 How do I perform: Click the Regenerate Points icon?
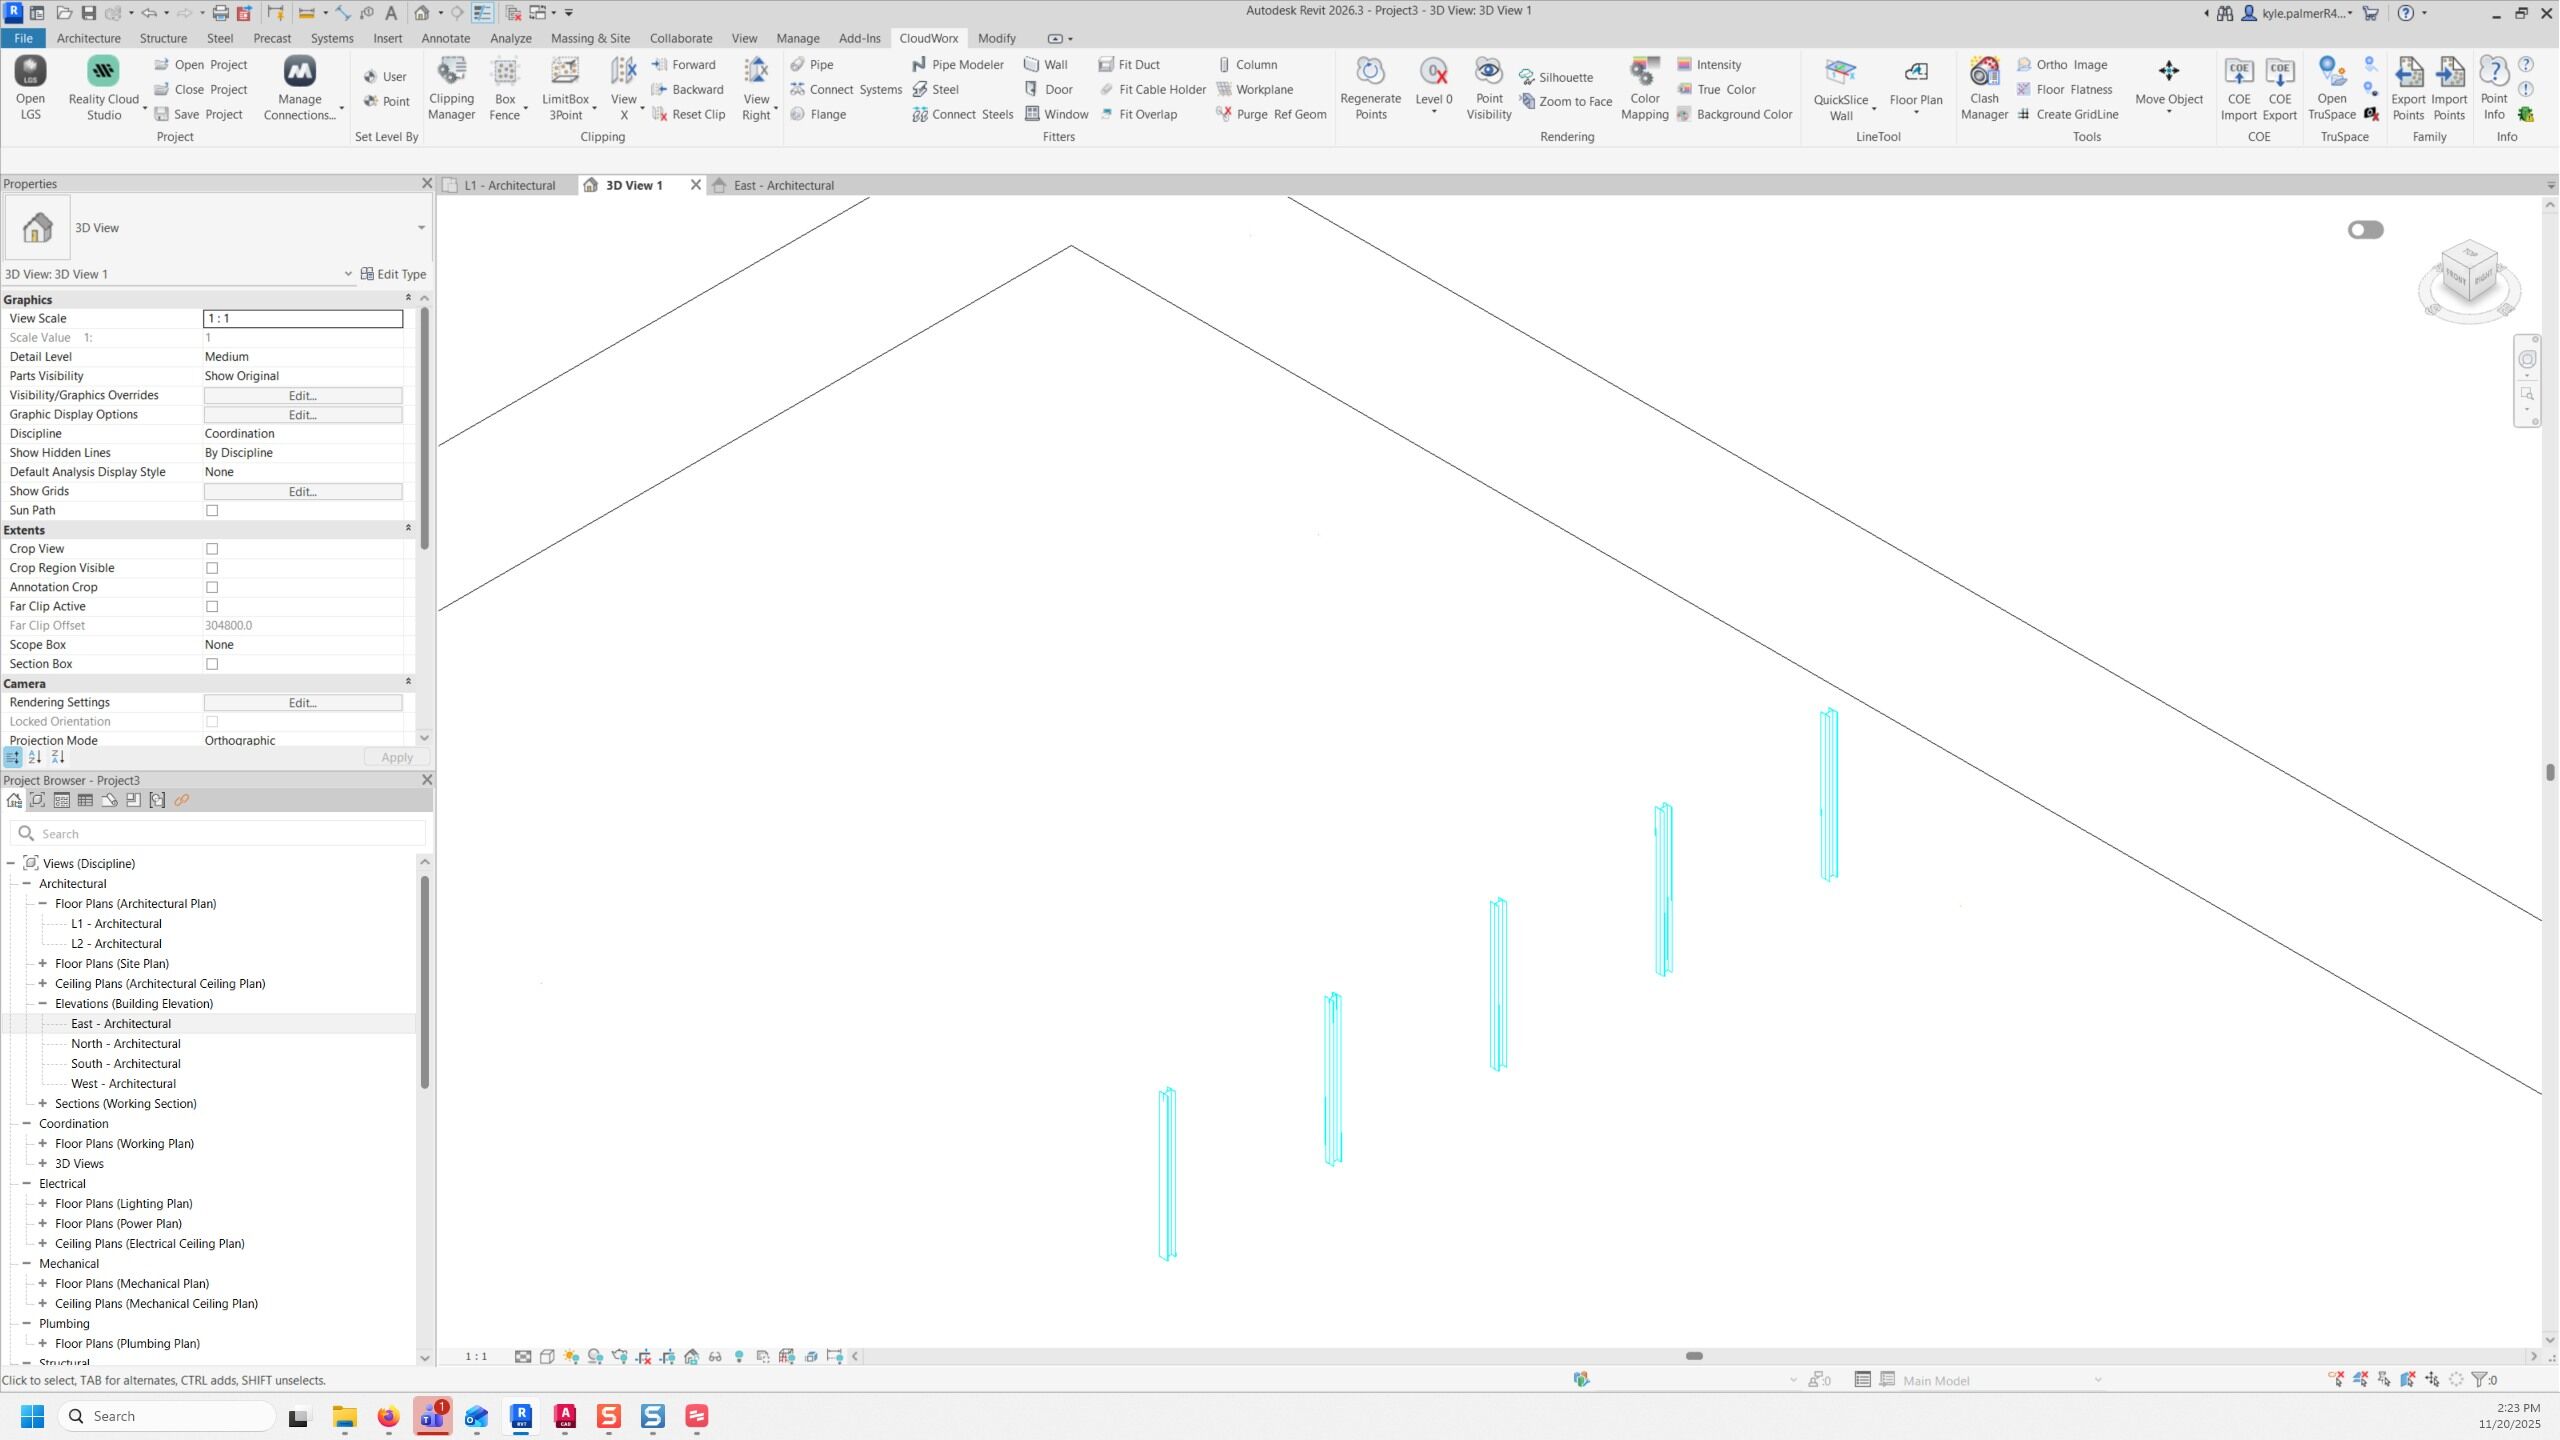pos(1370,86)
